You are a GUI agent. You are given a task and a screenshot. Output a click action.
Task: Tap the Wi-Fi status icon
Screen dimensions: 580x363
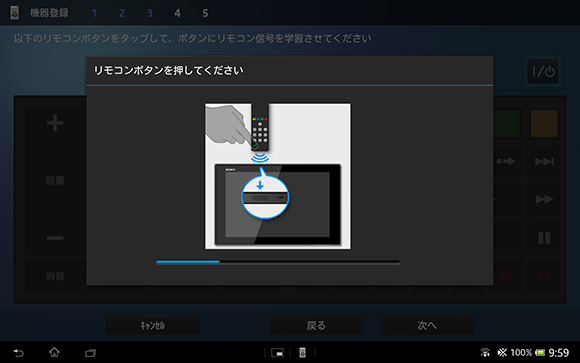click(x=485, y=353)
